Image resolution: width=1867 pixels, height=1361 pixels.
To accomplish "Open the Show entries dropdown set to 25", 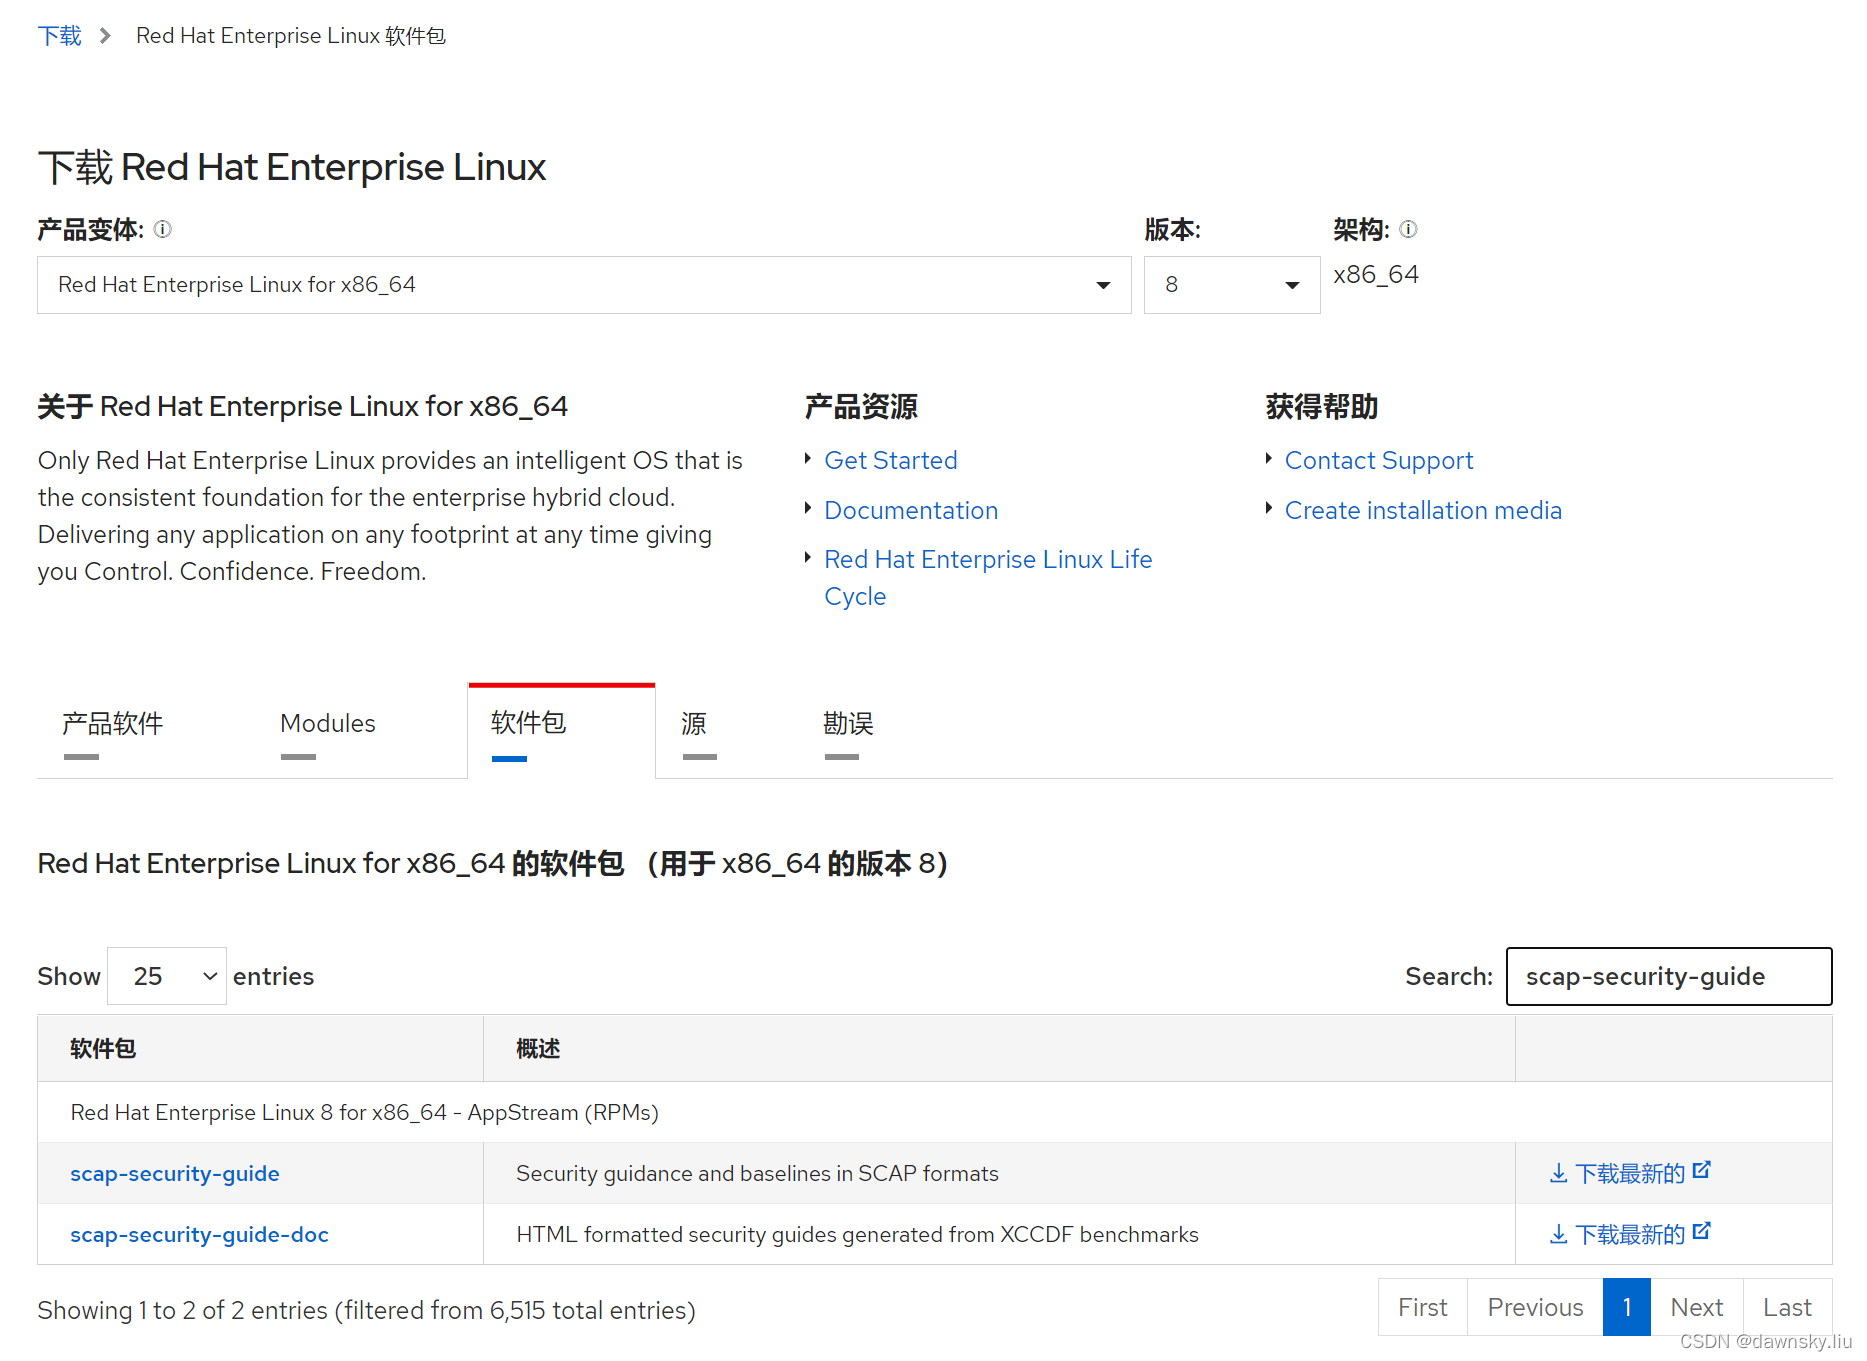I will pos(166,975).
